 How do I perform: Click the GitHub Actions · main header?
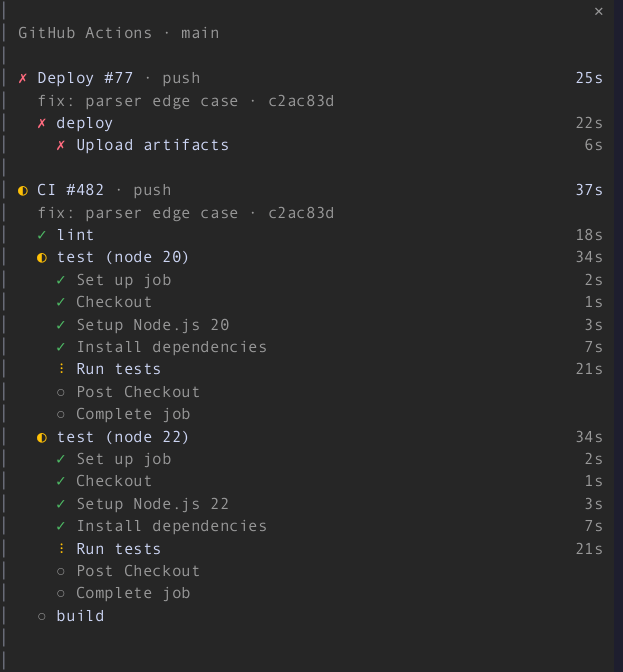pyautogui.click(x=119, y=33)
